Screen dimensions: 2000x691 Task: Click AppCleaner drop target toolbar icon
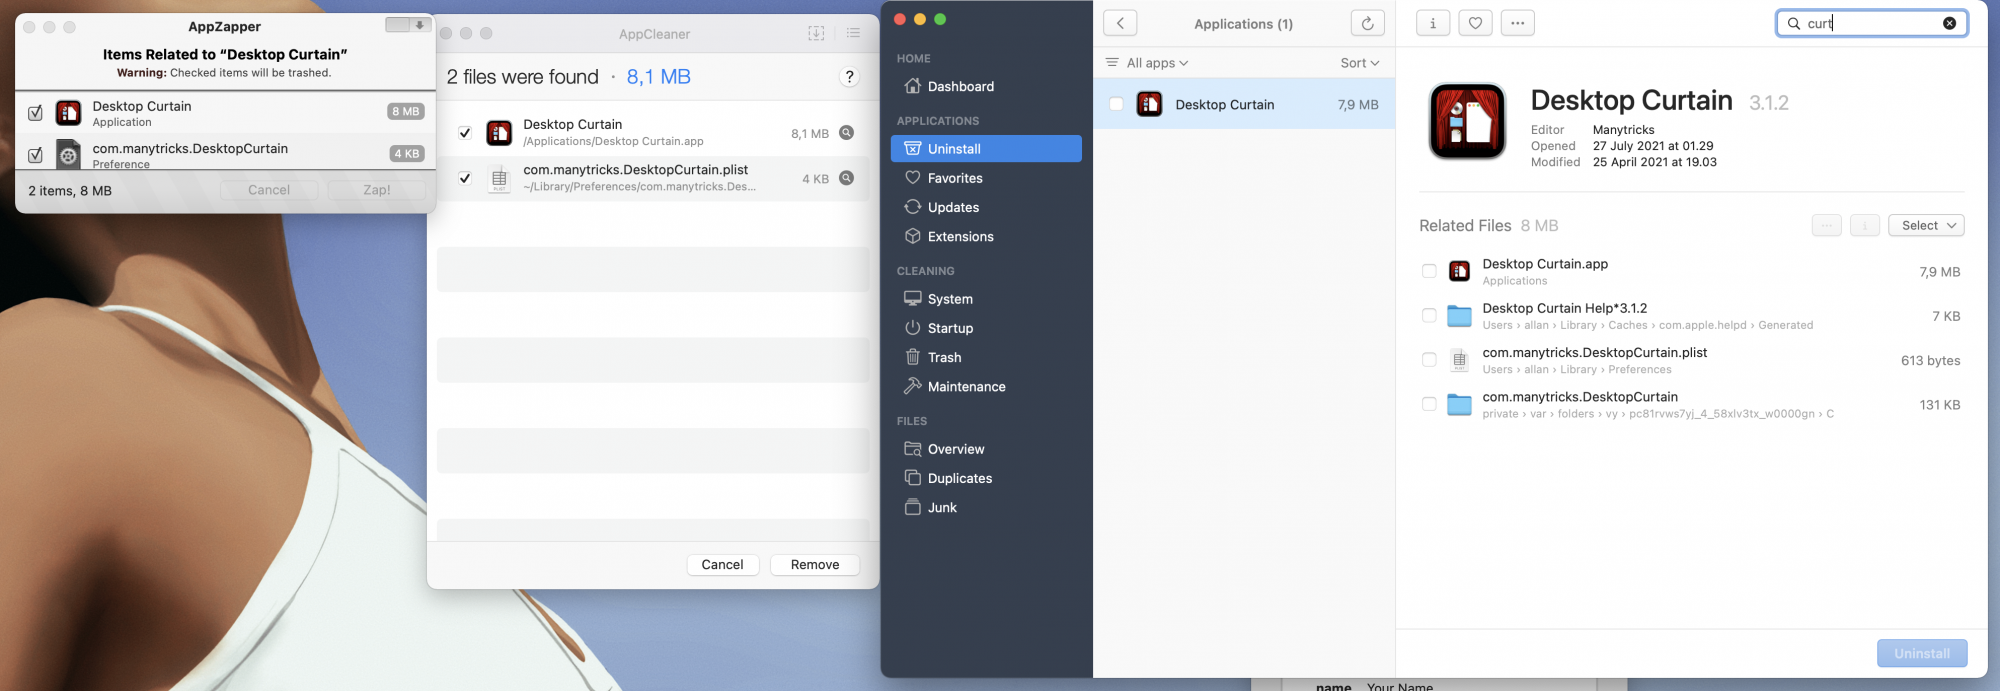point(816,33)
